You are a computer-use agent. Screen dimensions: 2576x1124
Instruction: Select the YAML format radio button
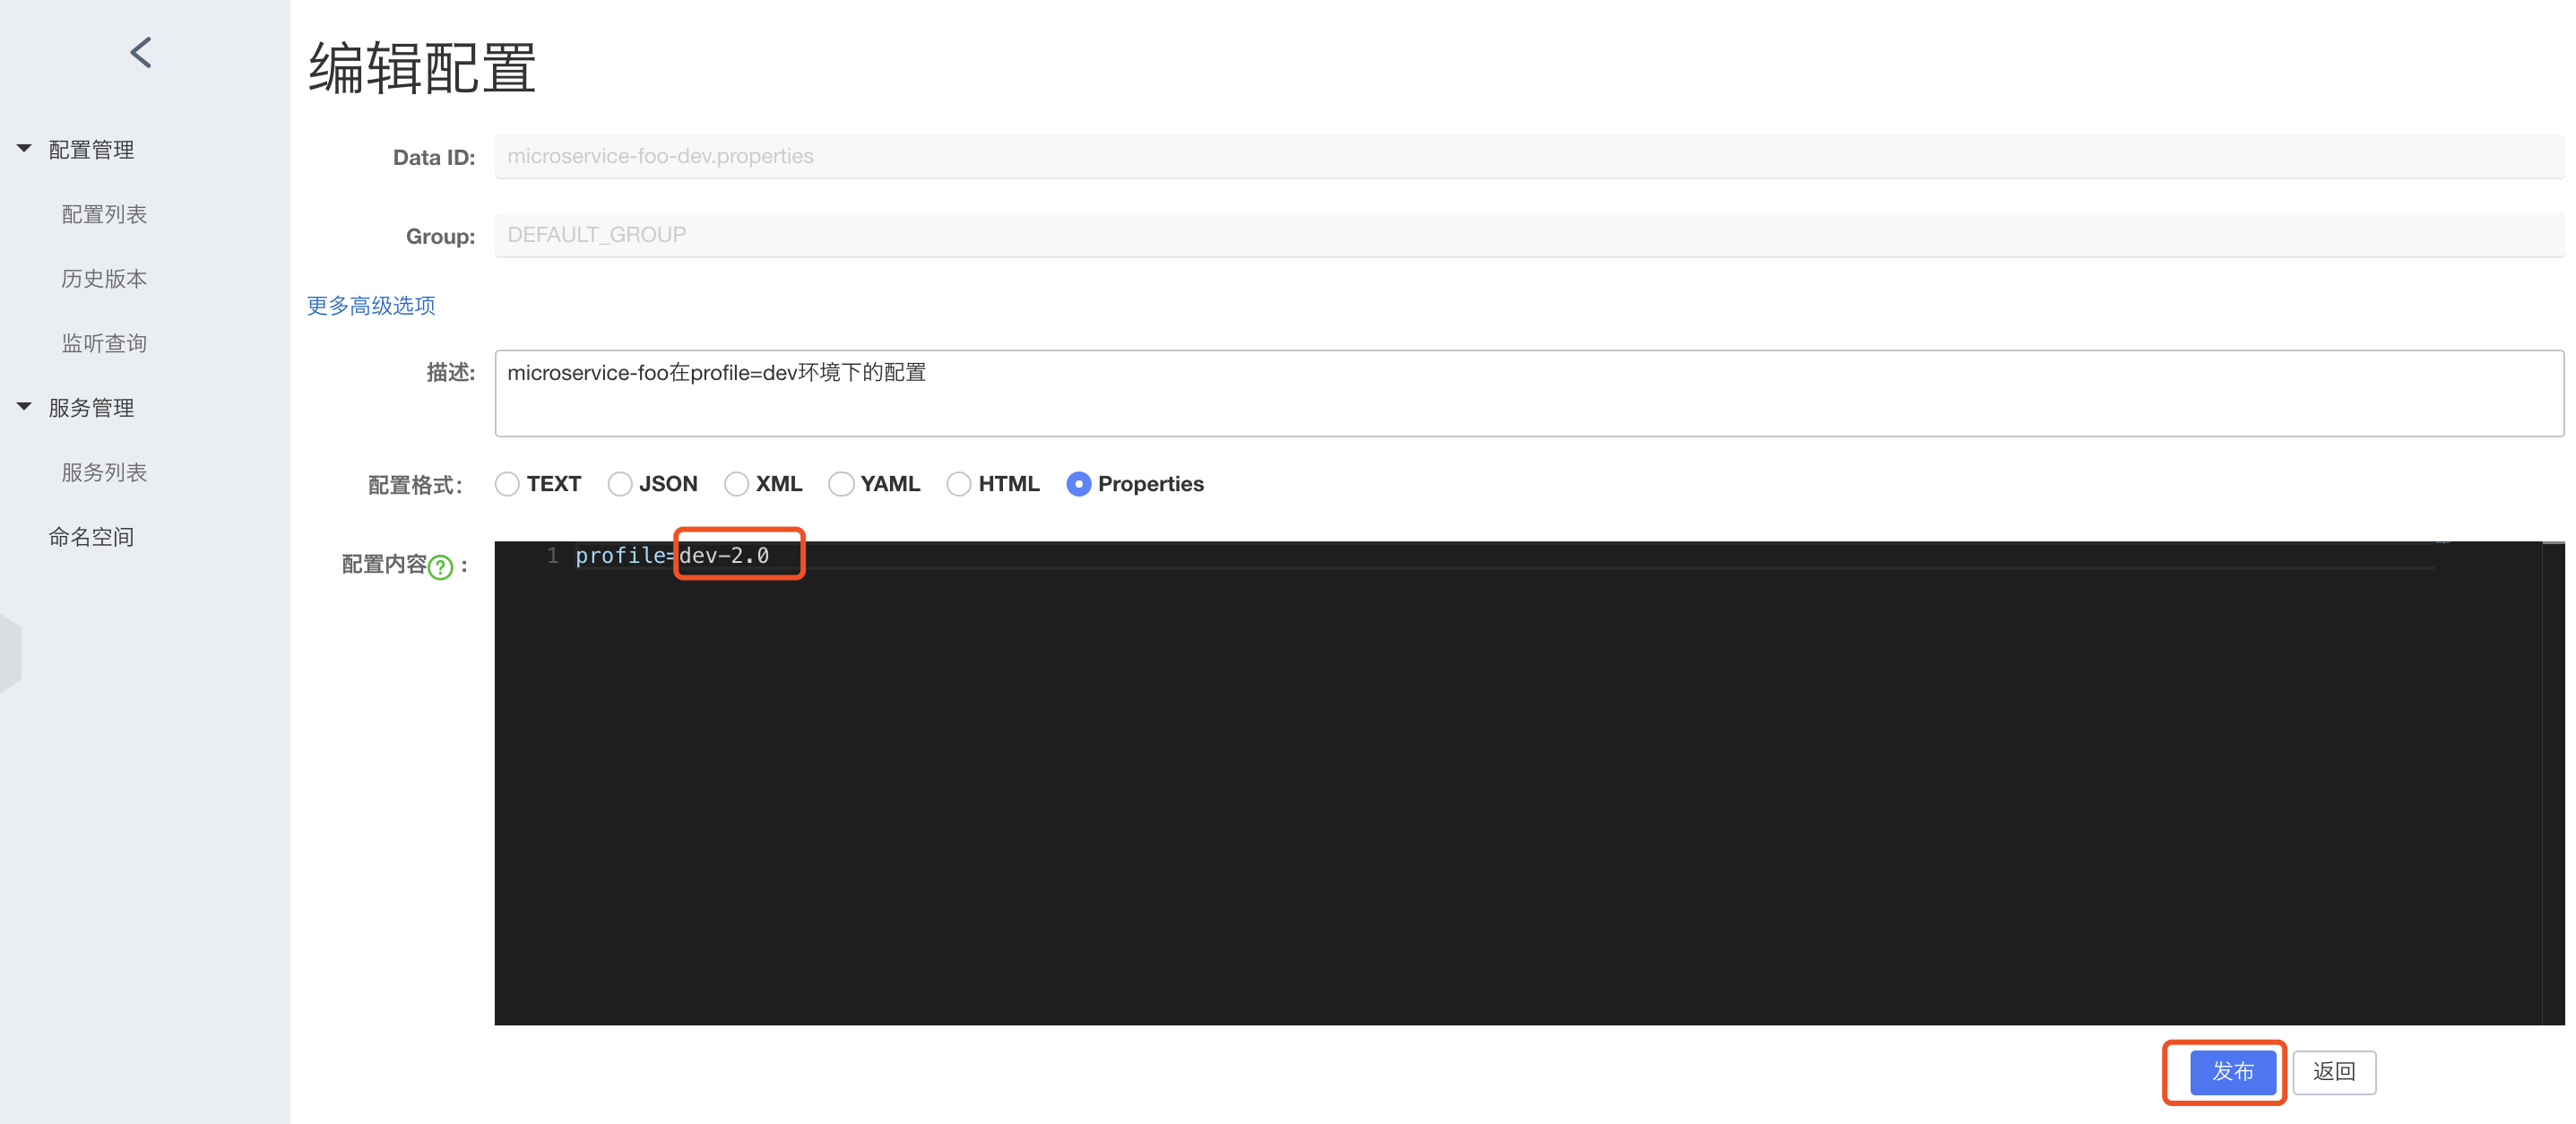tap(841, 484)
